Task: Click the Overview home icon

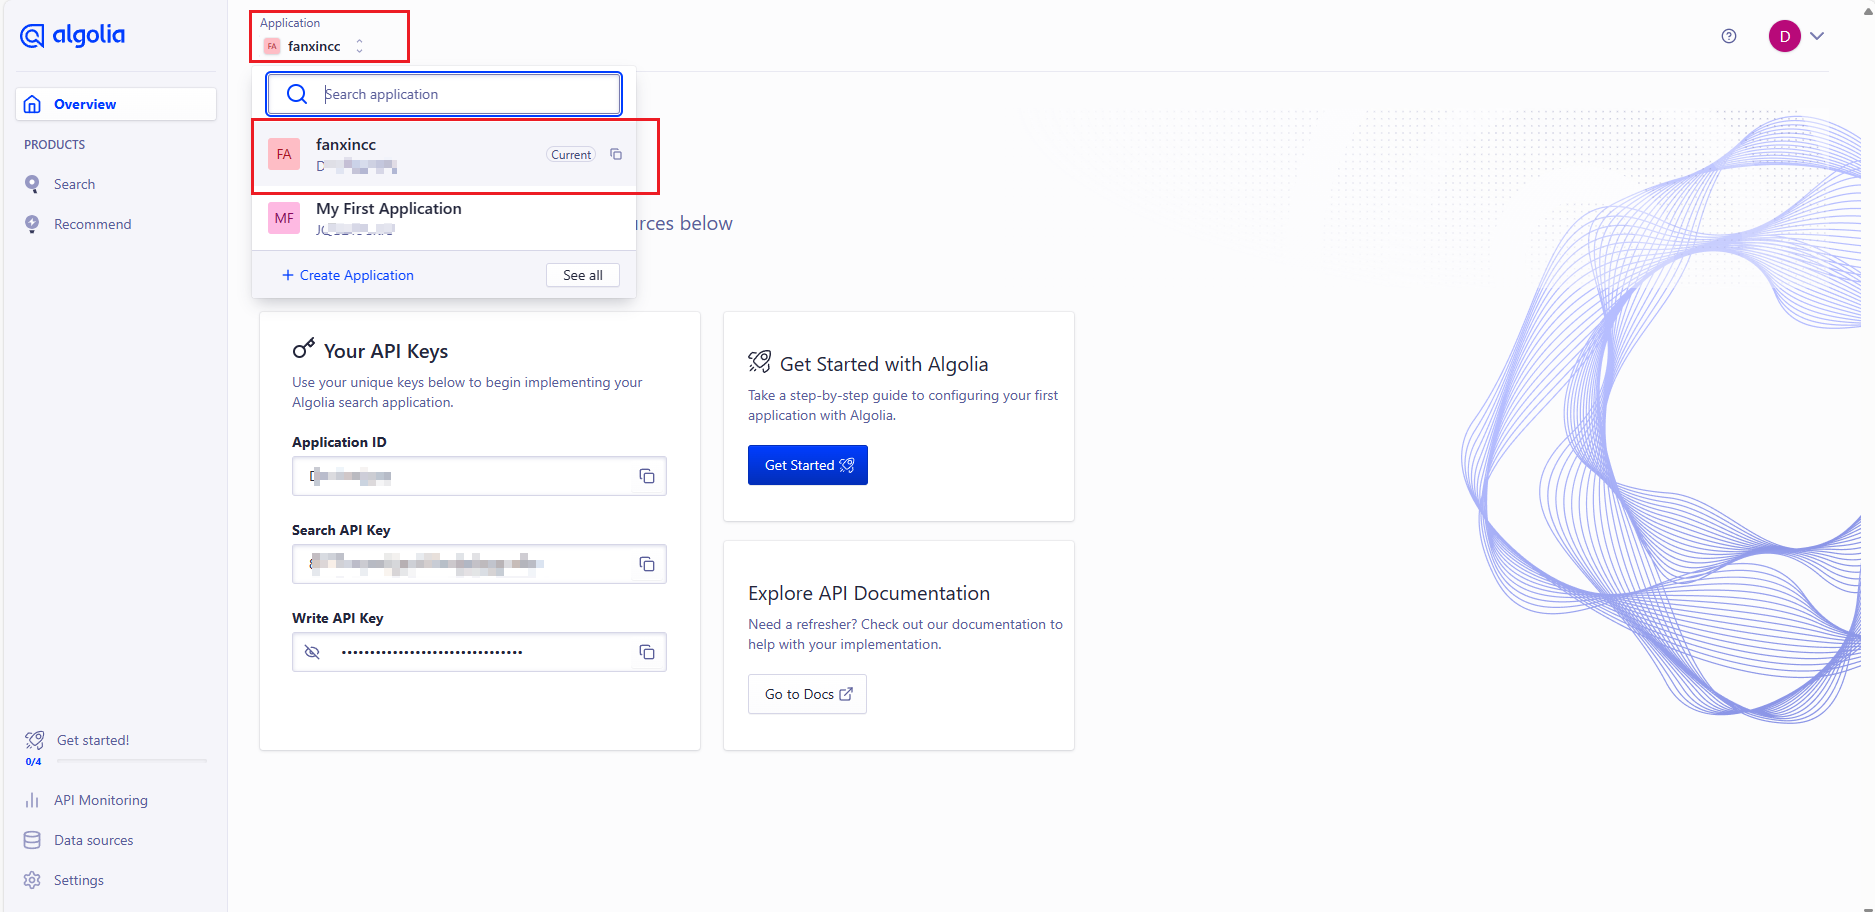Action: pos(32,104)
